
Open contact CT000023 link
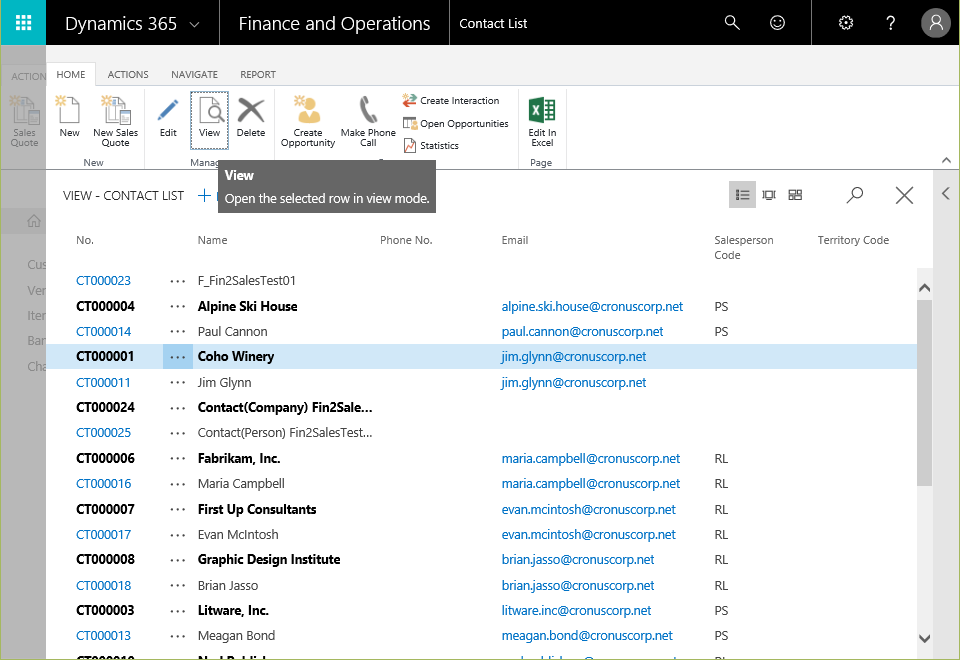pos(103,281)
